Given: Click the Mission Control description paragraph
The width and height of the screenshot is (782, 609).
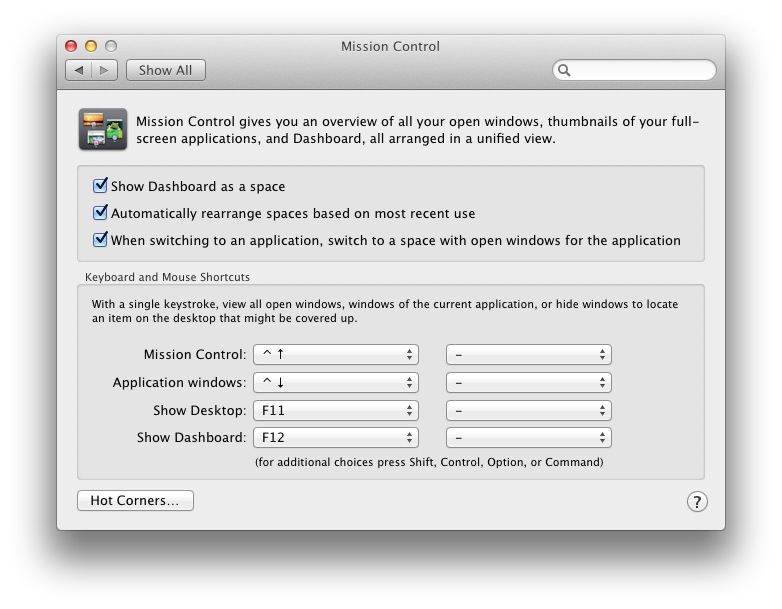Looking at the screenshot, I should pos(417,130).
